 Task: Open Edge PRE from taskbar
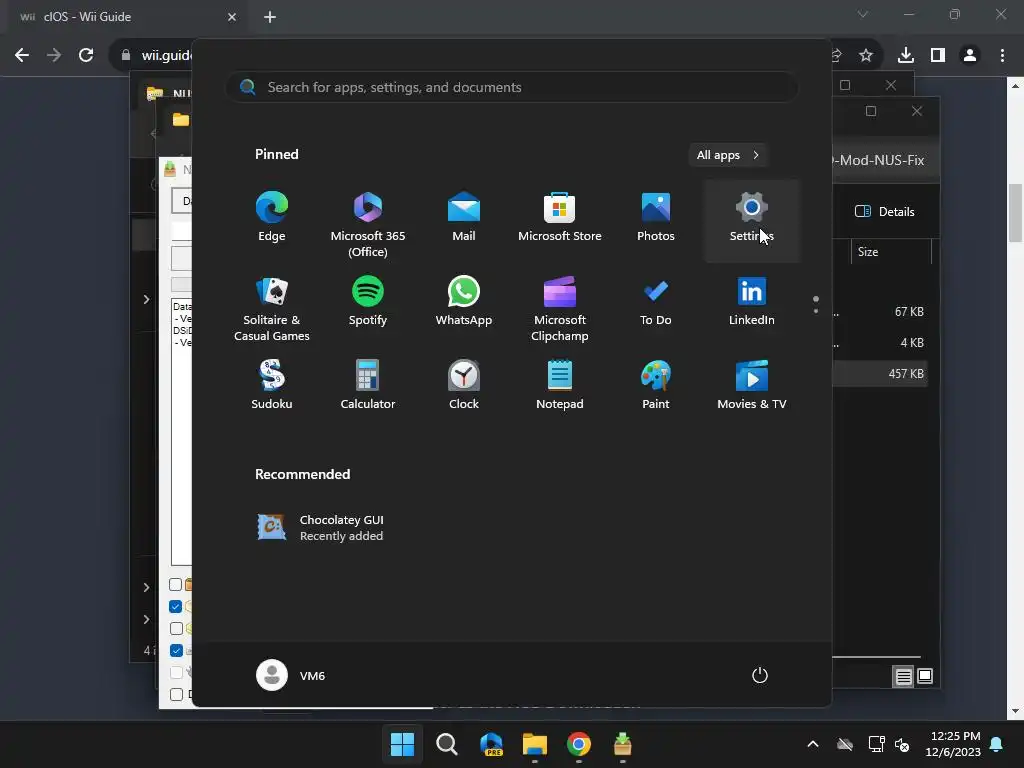[x=491, y=744]
